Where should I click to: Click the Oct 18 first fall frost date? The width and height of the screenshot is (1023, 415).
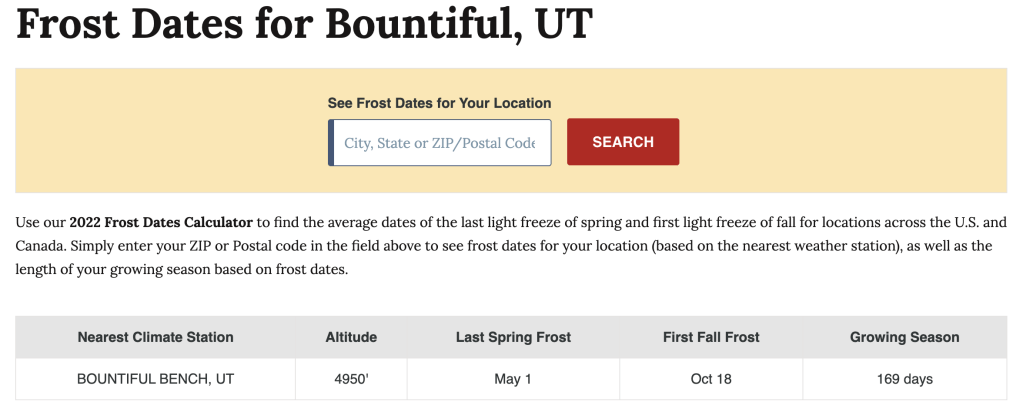[x=710, y=379]
